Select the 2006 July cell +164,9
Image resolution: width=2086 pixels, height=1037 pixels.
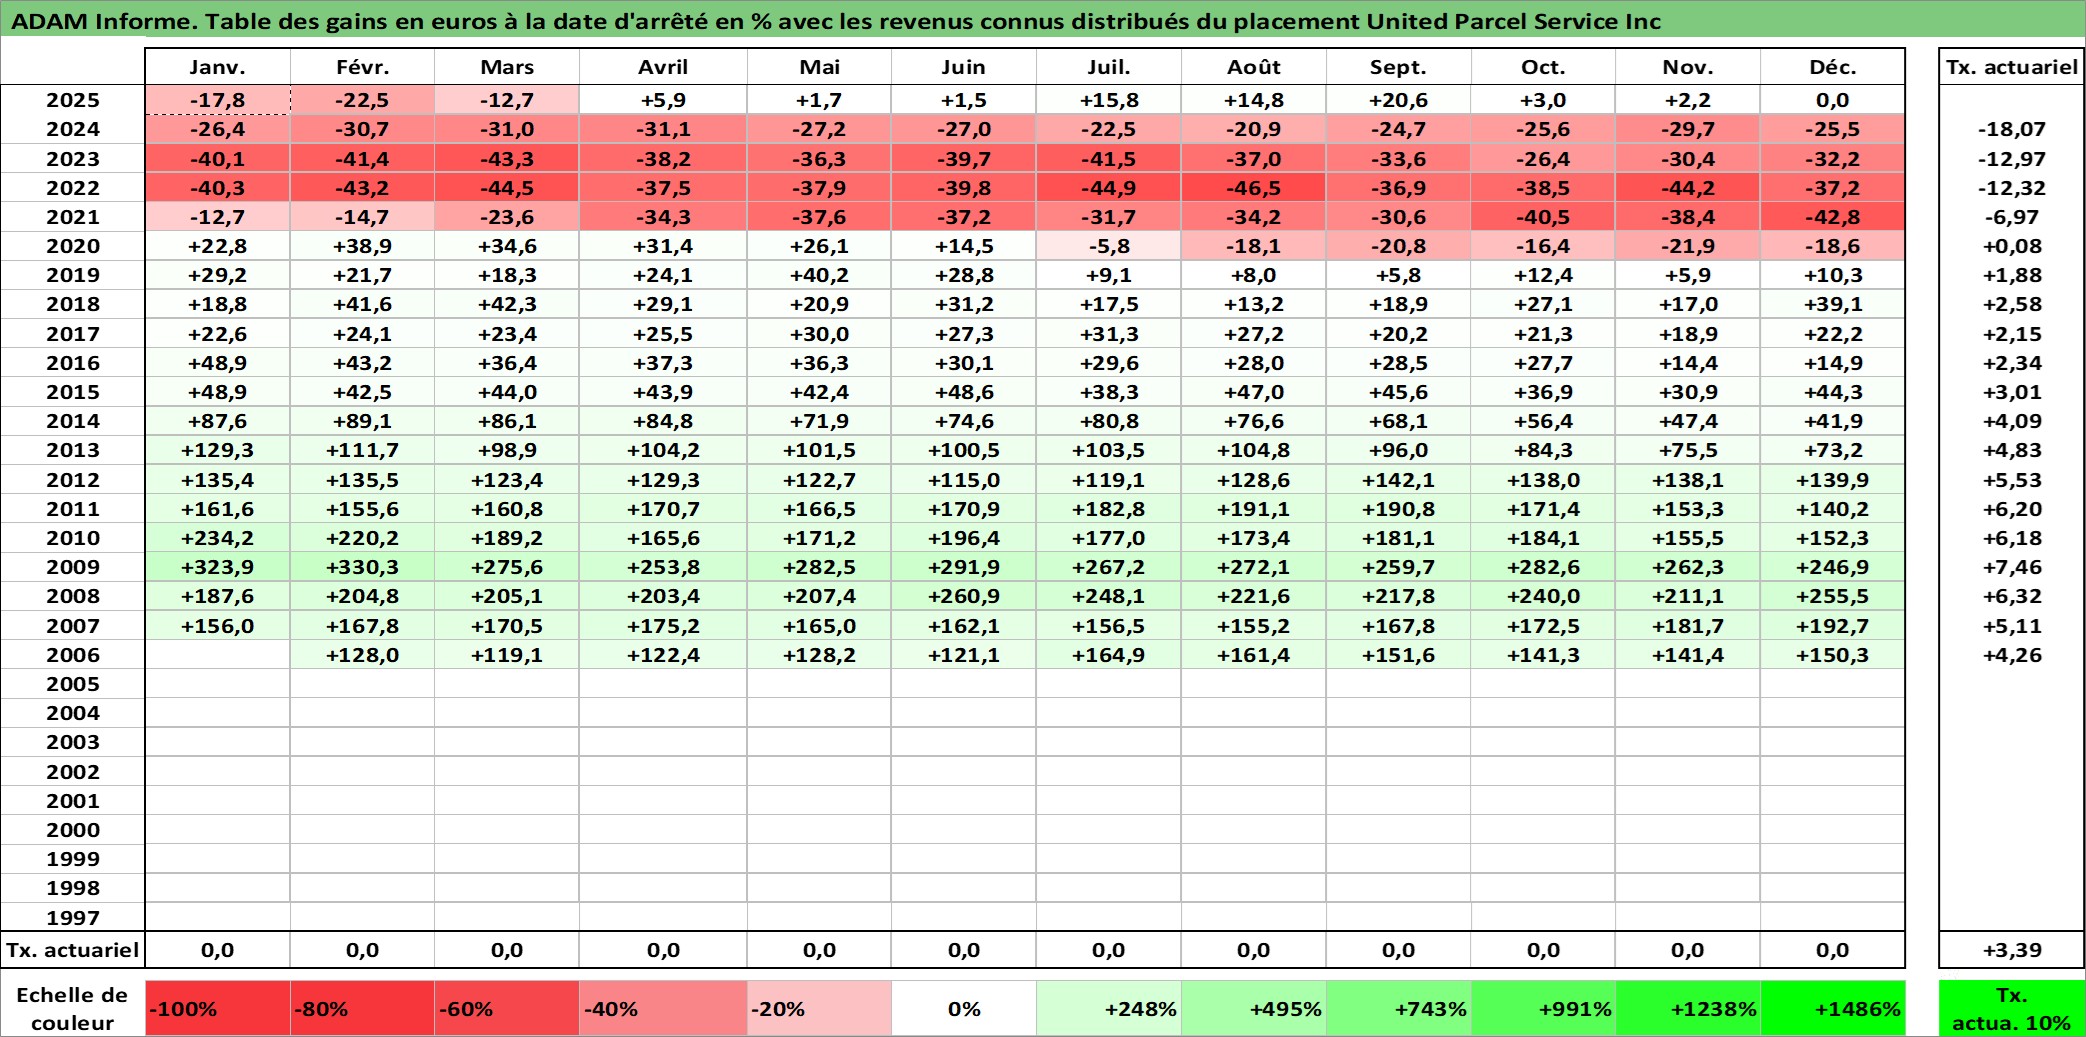[x=1109, y=655]
